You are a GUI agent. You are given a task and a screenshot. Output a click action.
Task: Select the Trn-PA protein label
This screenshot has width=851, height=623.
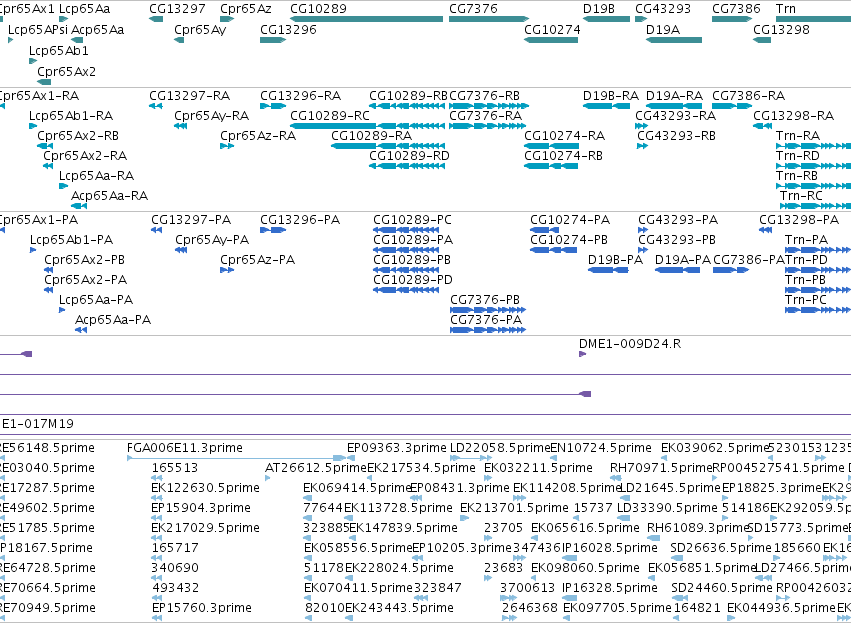(806, 240)
